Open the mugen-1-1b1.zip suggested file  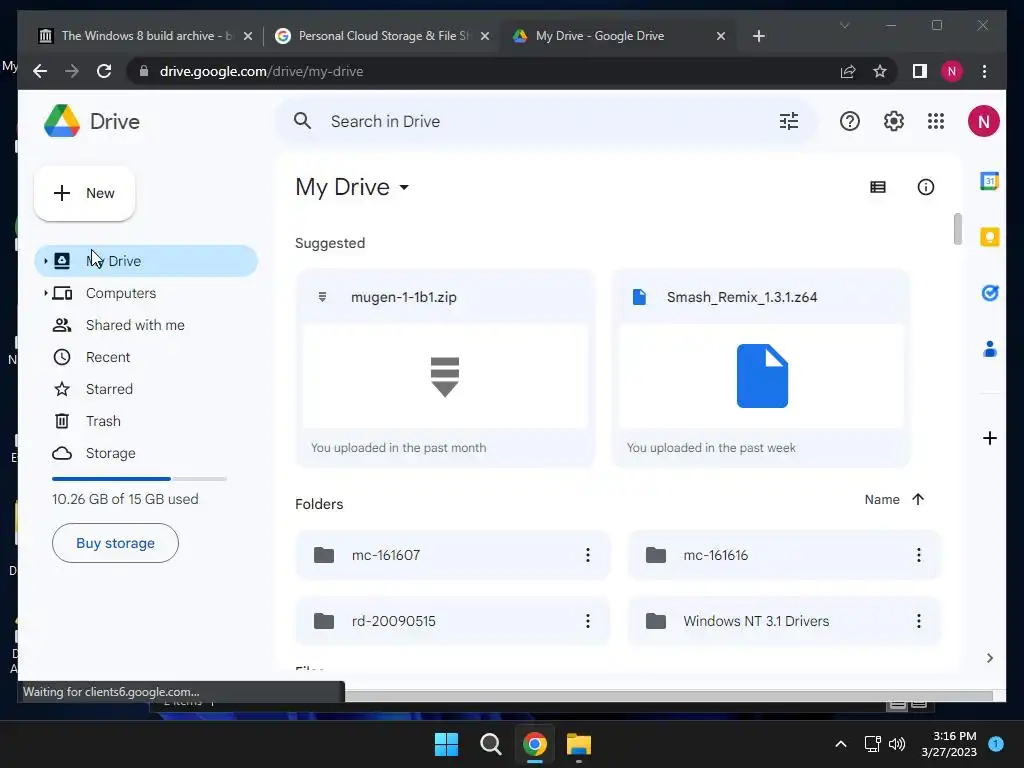point(445,368)
